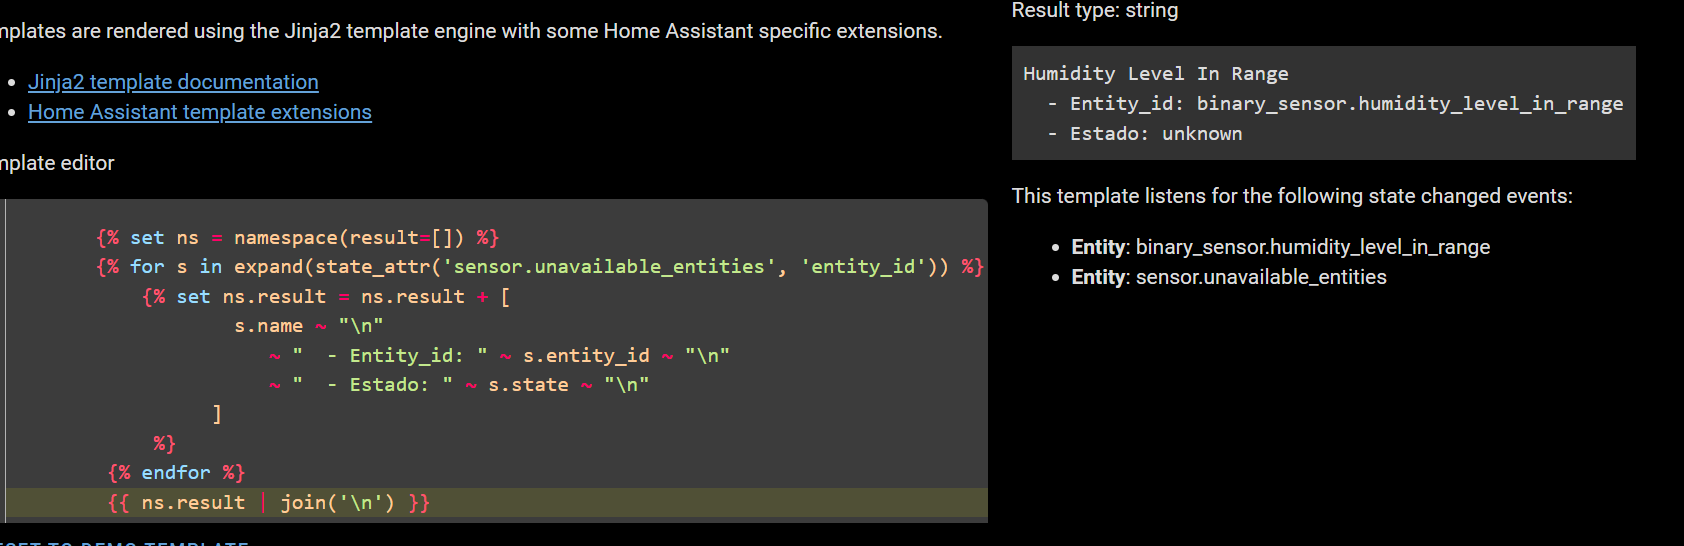Click the 'Result type: string' label
The image size is (1684, 546).
tap(1095, 11)
